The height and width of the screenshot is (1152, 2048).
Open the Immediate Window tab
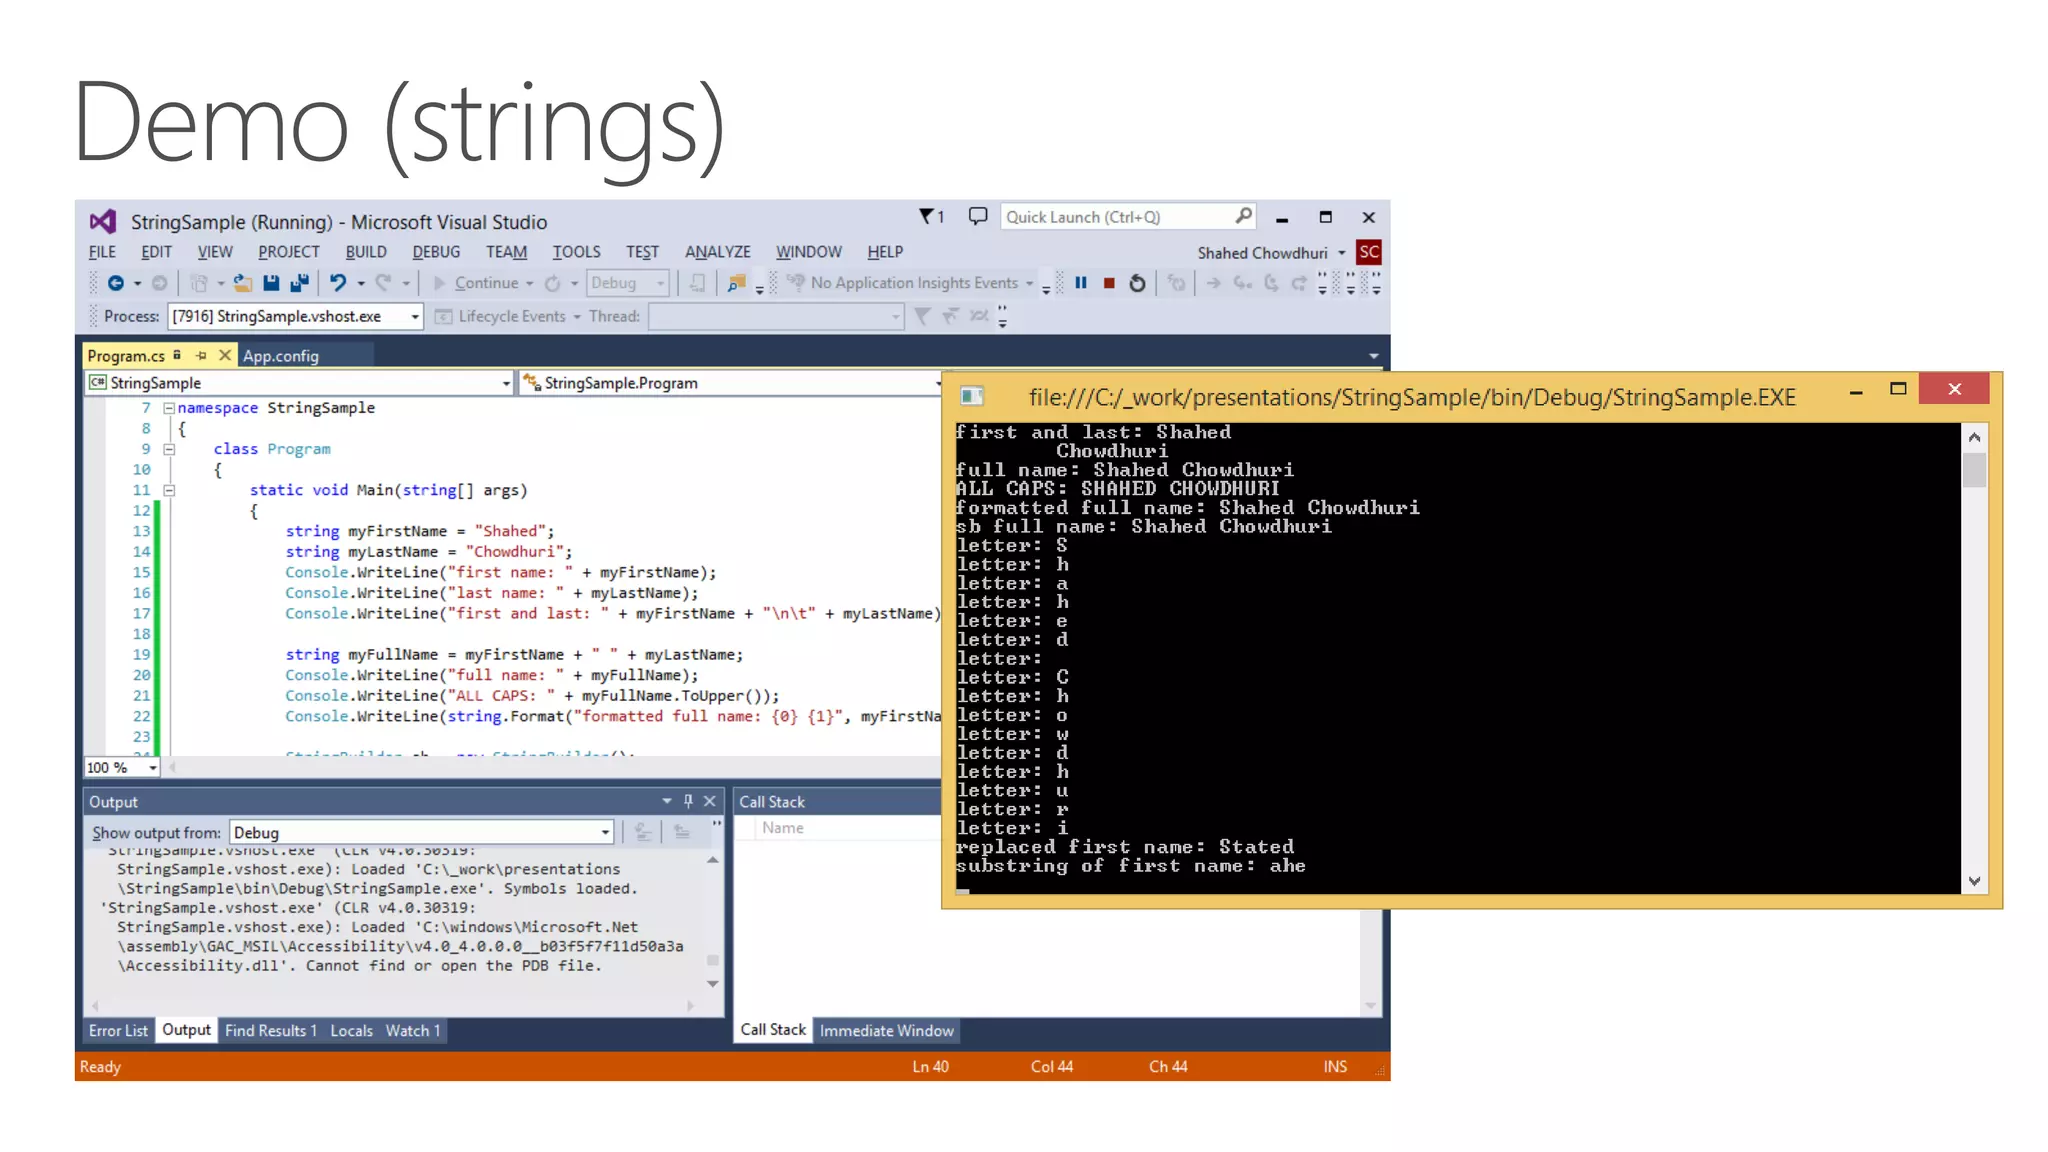886,1030
